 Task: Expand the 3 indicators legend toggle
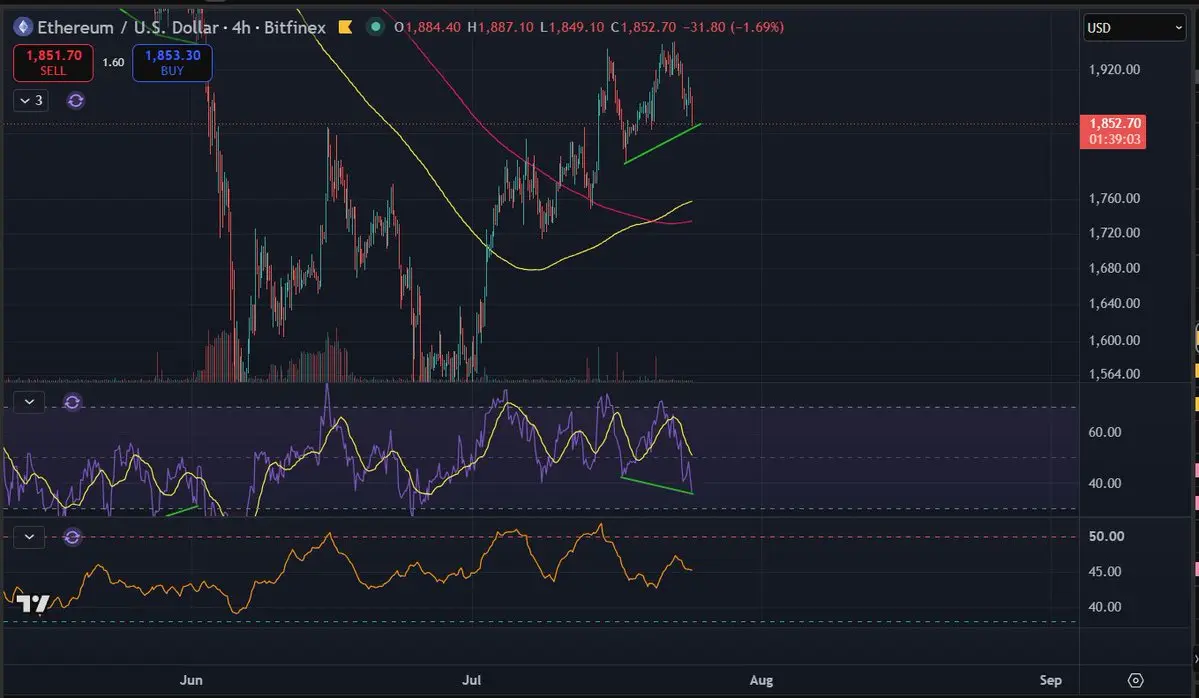click(31, 100)
